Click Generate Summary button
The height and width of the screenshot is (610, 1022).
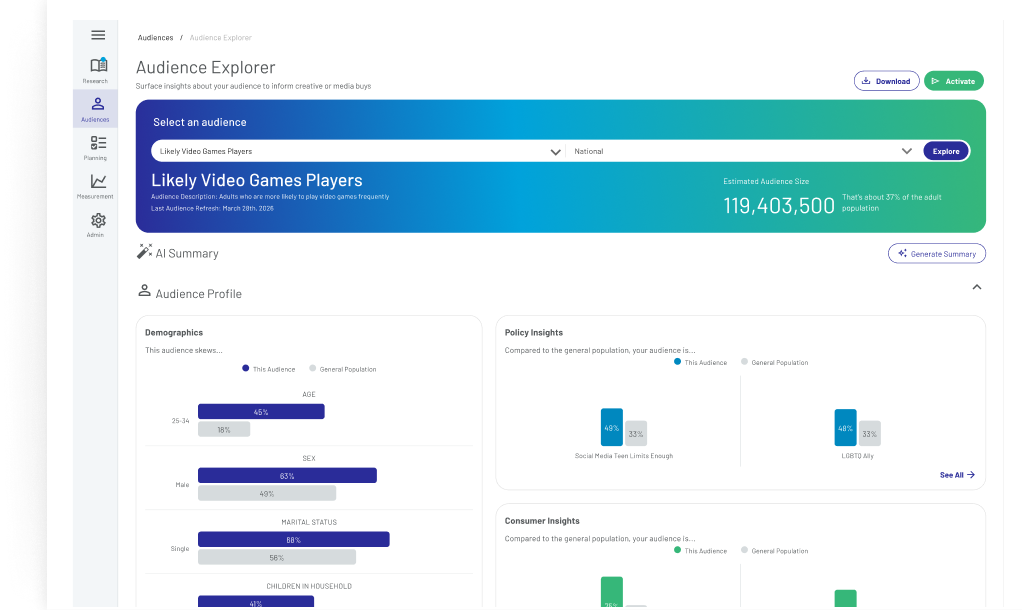pos(937,254)
